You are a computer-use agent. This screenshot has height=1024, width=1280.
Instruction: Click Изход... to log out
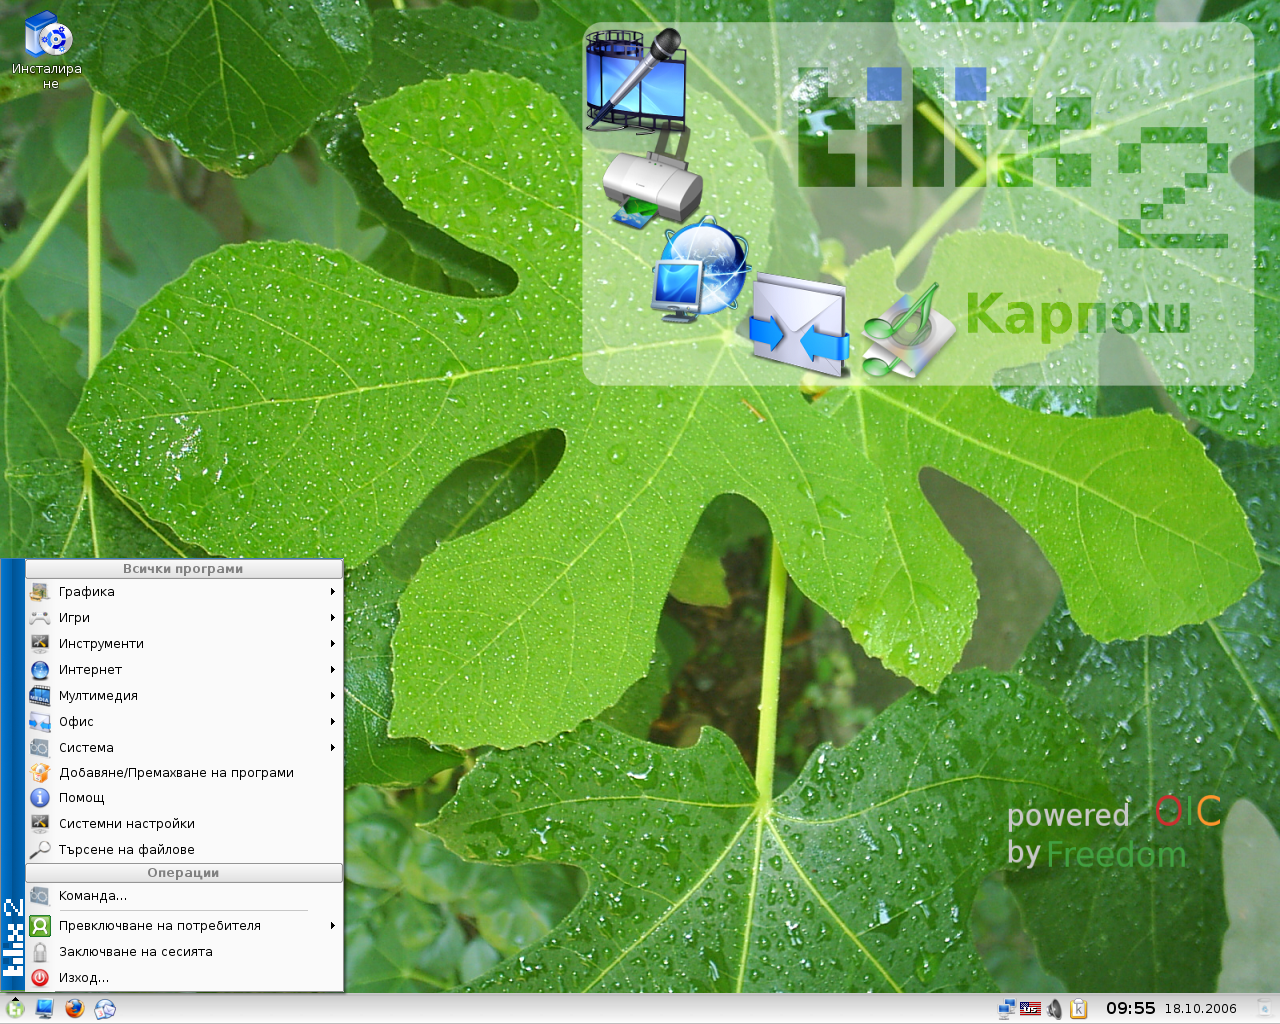point(84,978)
